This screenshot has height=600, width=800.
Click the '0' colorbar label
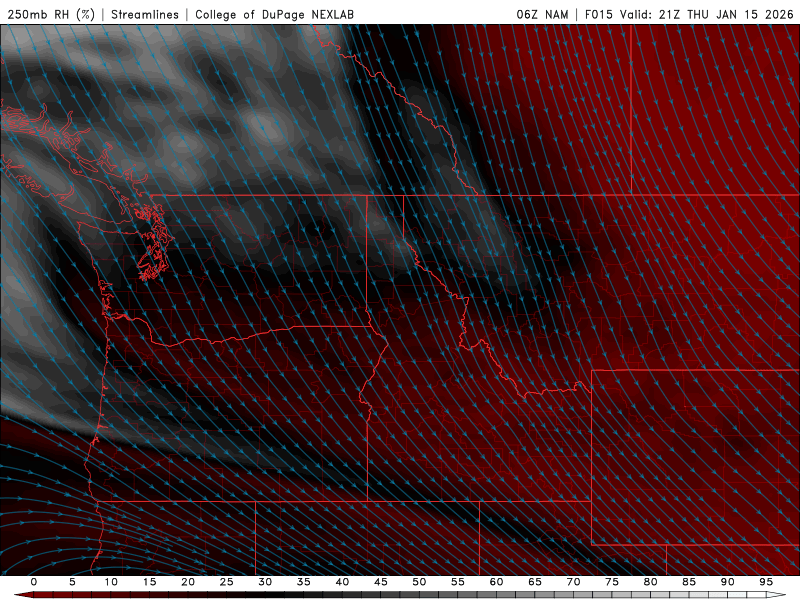(34, 582)
